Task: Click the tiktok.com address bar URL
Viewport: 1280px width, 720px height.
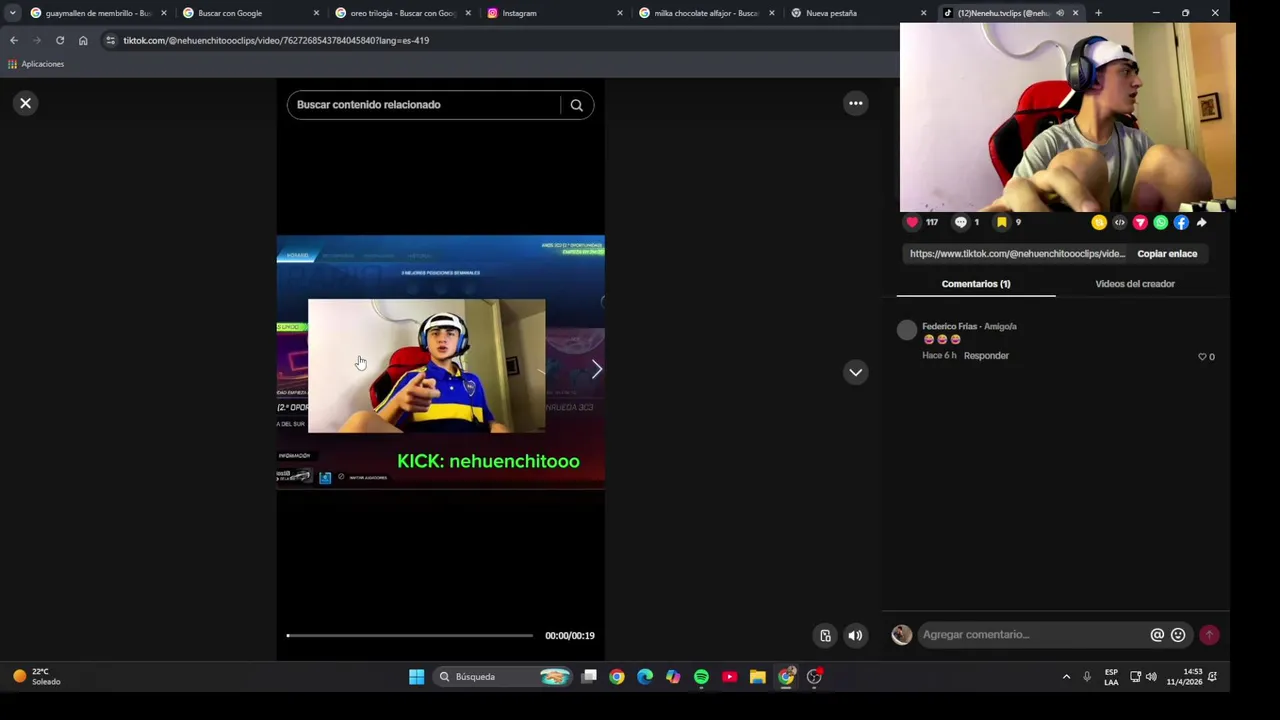Action: pos(276,40)
